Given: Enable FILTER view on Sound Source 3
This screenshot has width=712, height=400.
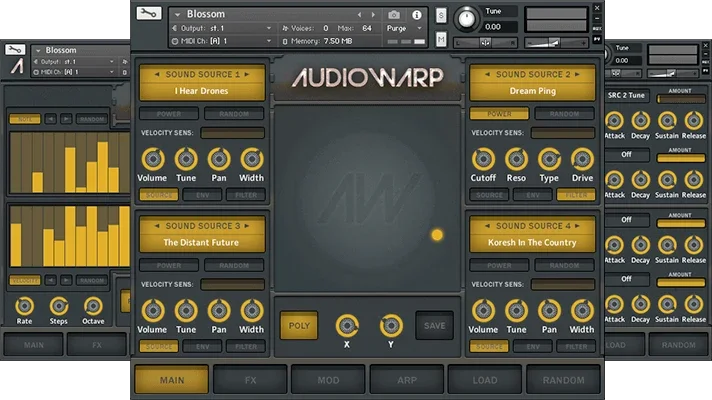Looking at the screenshot, I should (246, 346).
